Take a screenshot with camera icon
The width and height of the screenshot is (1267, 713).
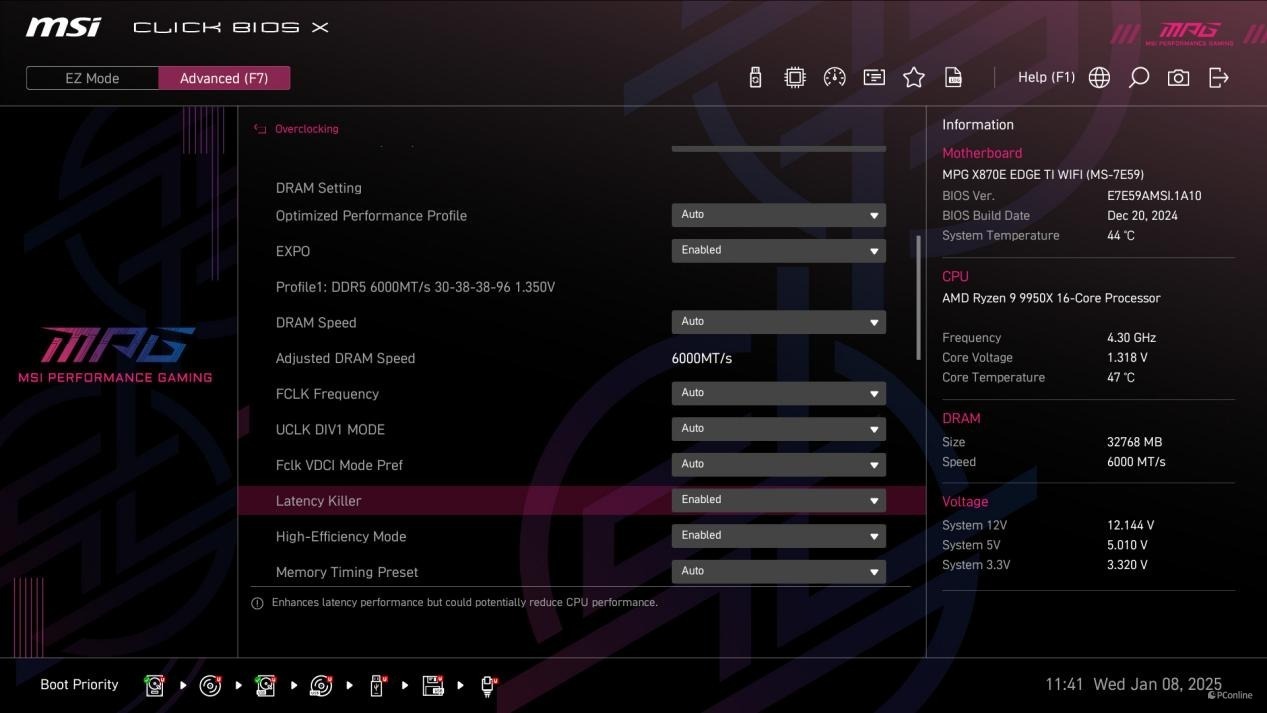coord(1178,77)
